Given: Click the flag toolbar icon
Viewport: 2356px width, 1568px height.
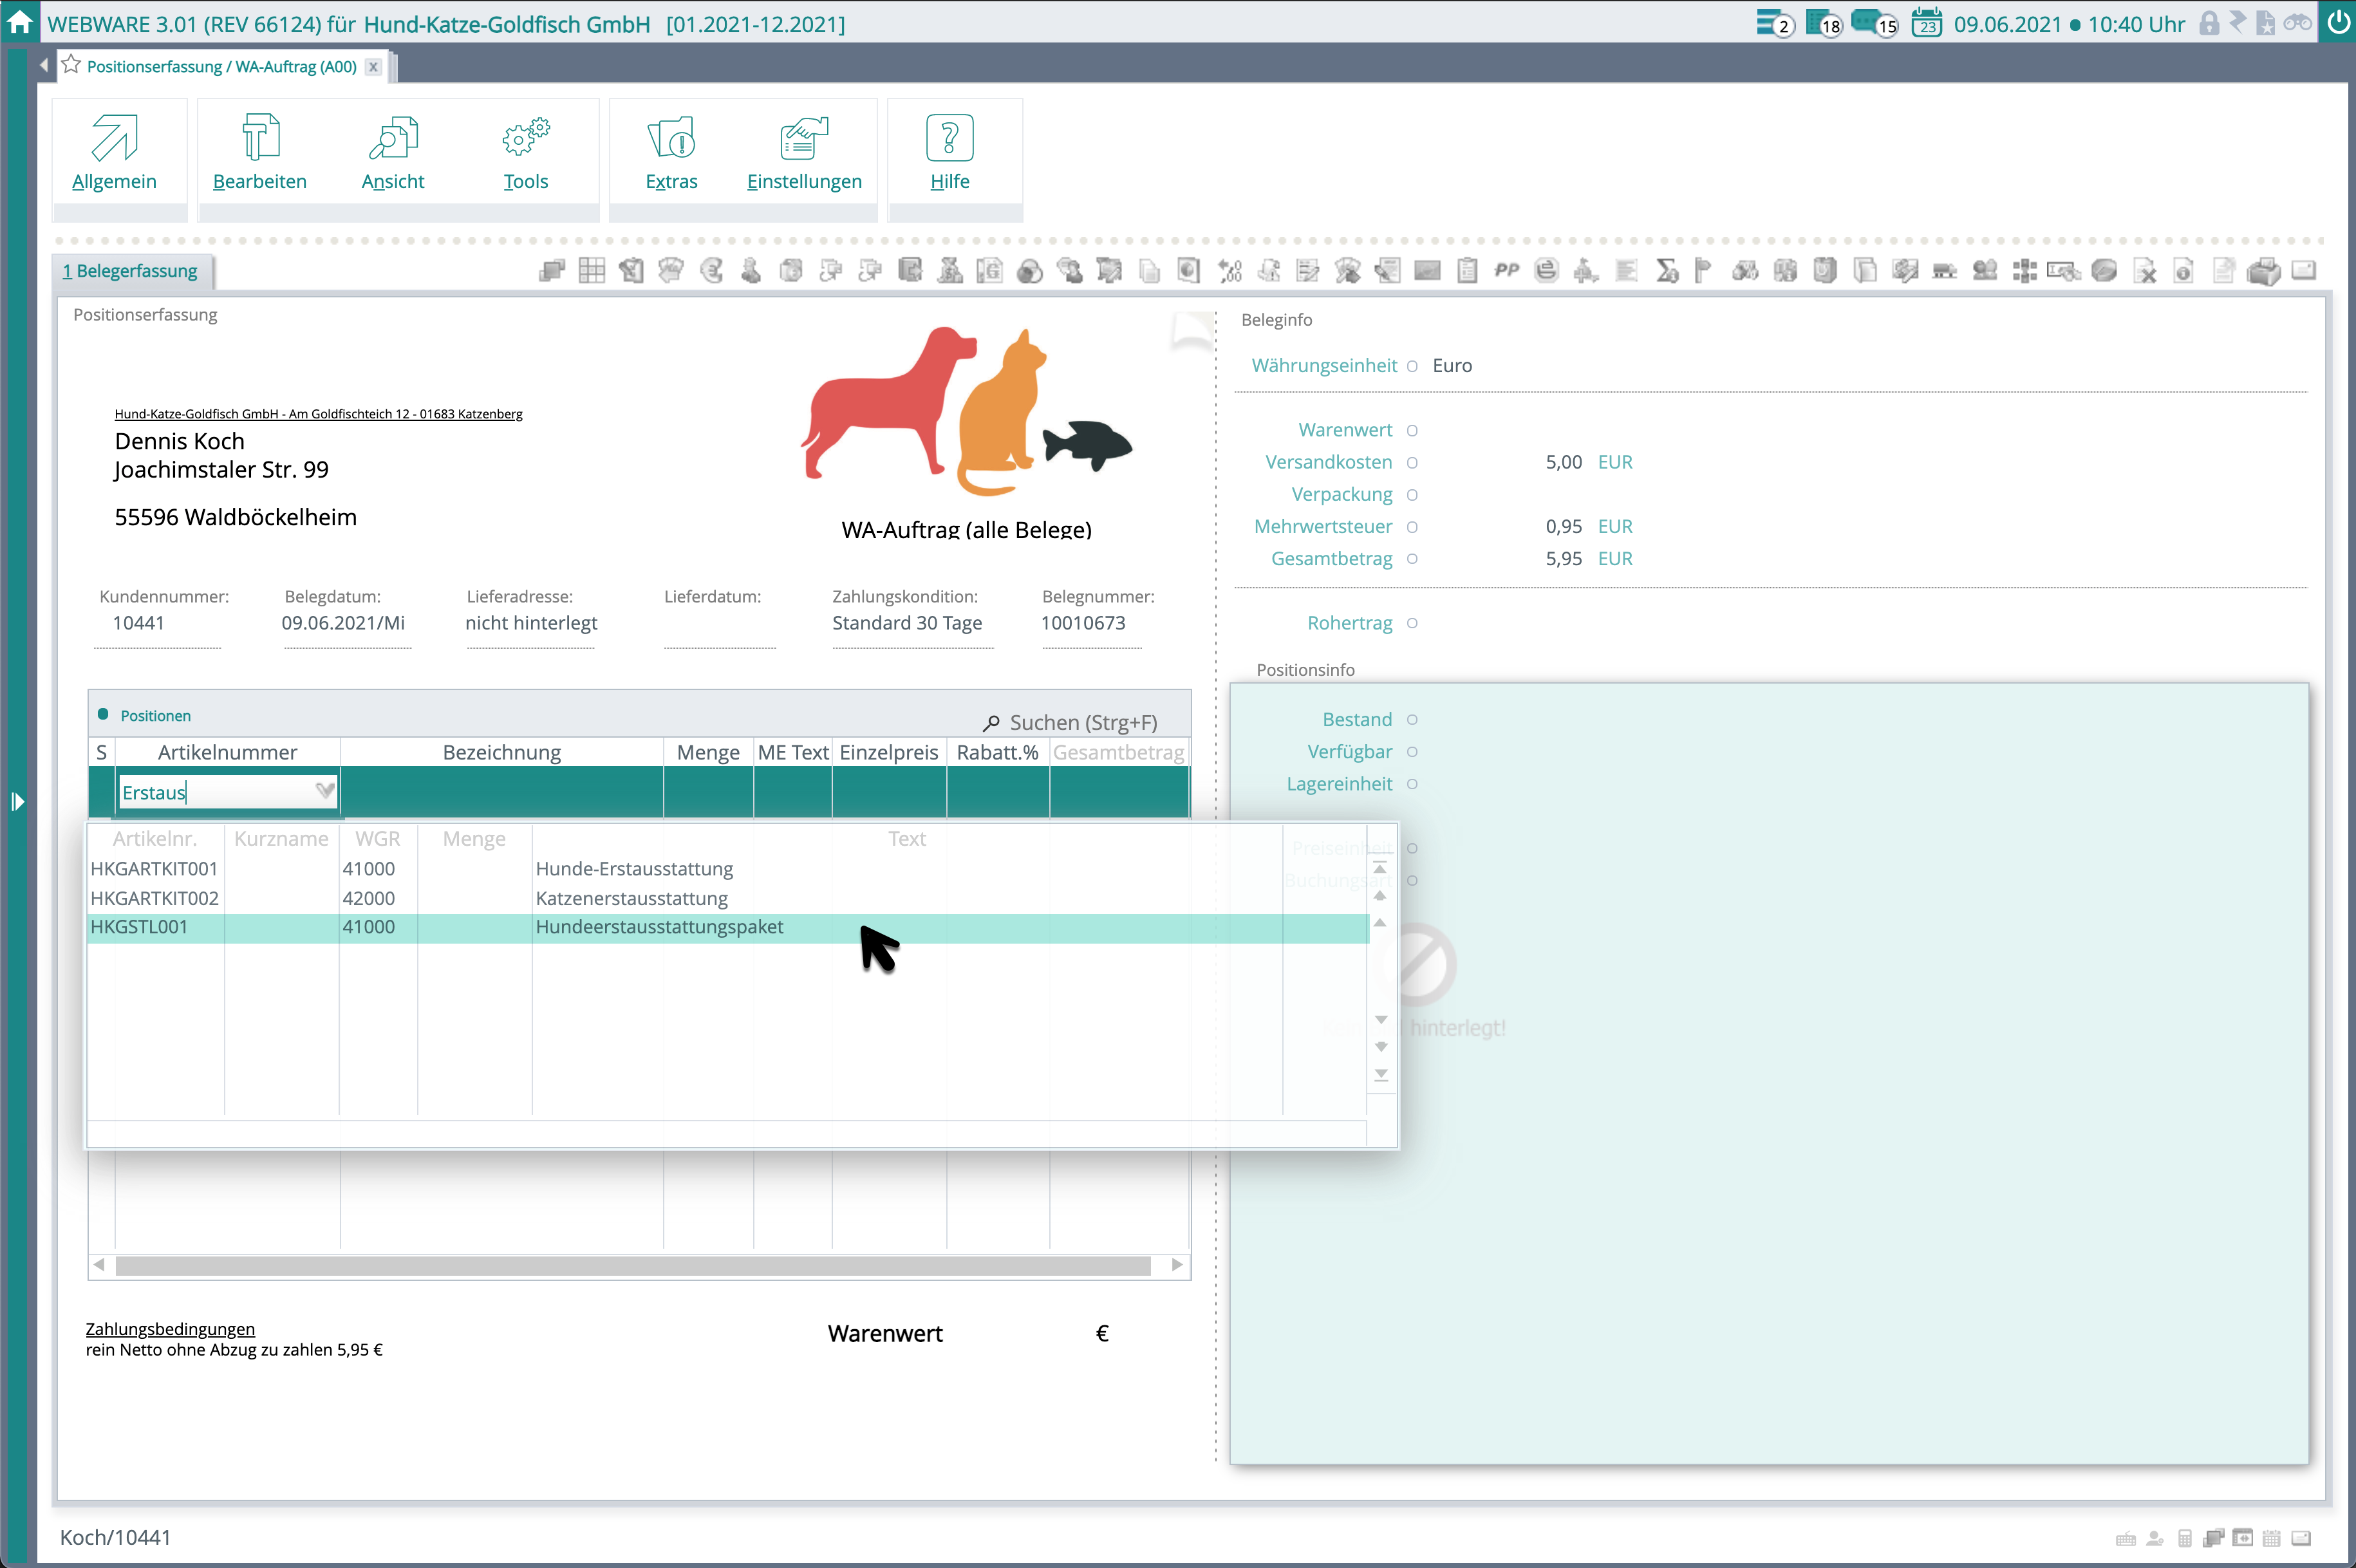Looking at the screenshot, I should [x=1703, y=271].
